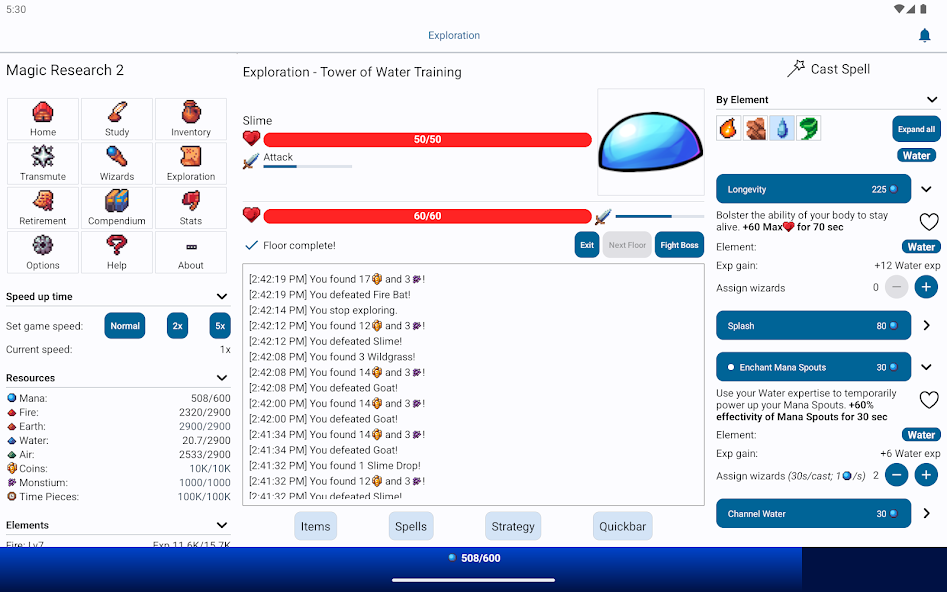Open the Compendium chest icon
This screenshot has height=592, width=947.
click(x=117, y=207)
